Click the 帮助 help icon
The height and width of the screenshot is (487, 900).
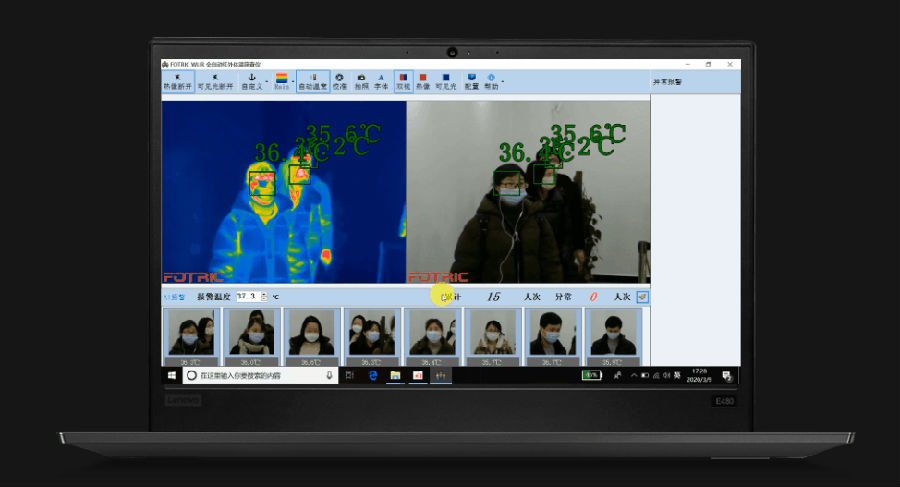point(491,82)
